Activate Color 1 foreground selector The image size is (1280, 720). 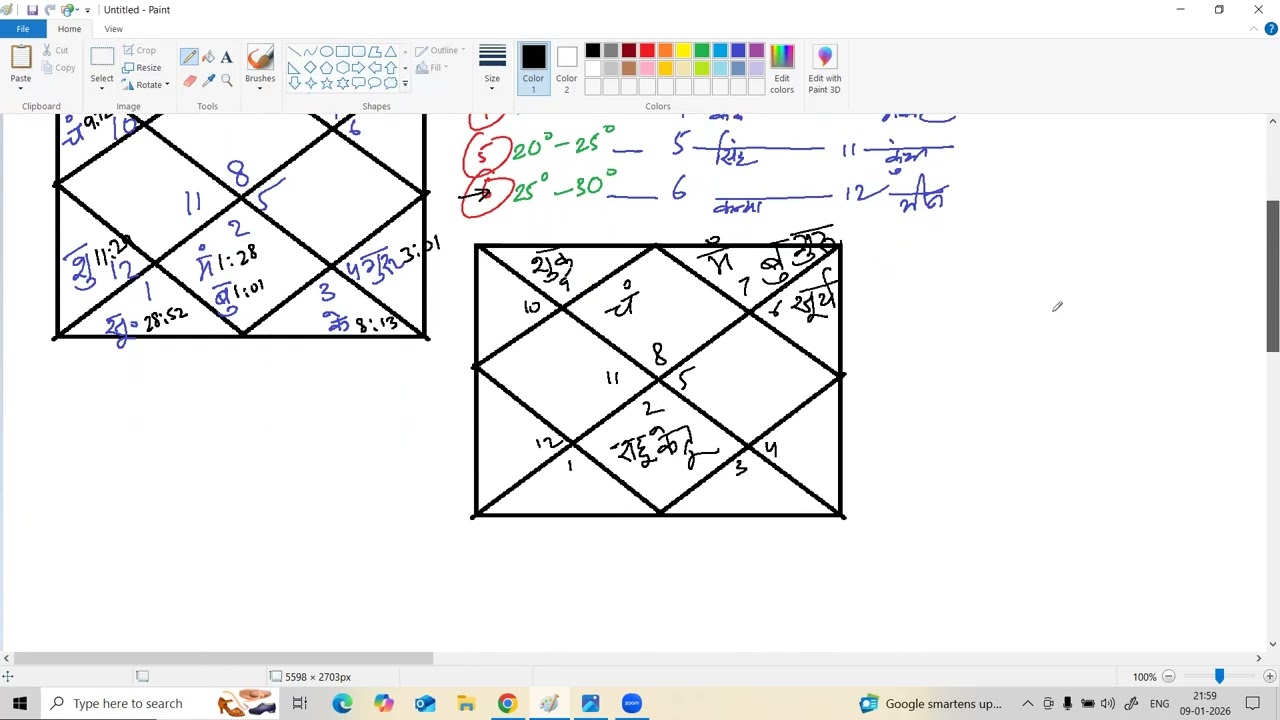pos(533,69)
